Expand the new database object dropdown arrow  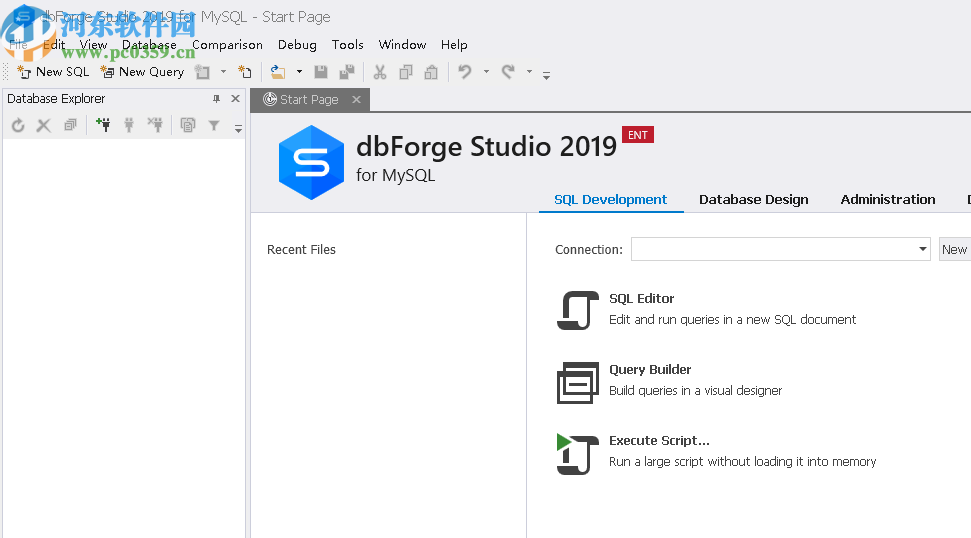(x=224, y=72)
